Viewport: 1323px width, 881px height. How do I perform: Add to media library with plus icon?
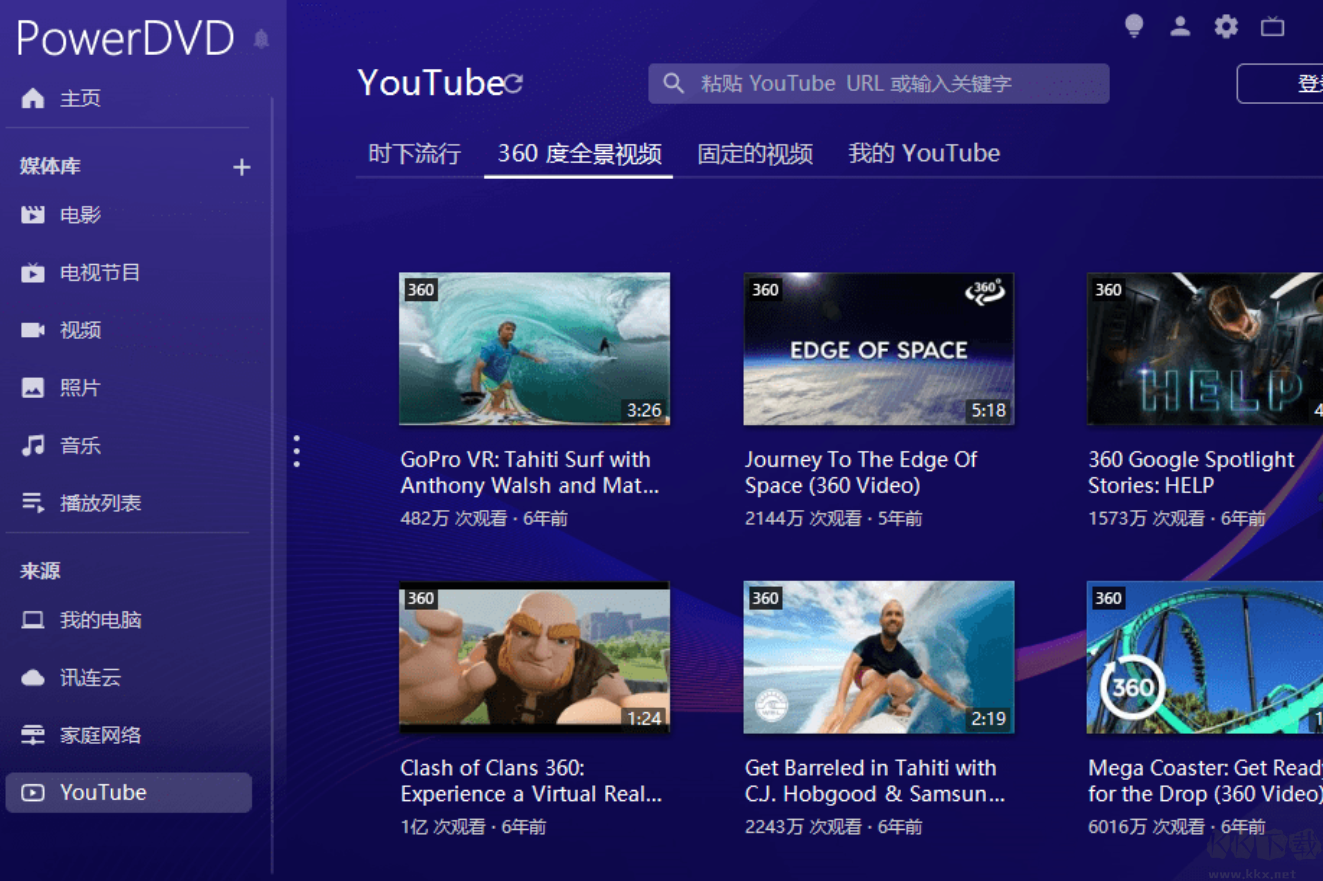[x=241, y=167]
